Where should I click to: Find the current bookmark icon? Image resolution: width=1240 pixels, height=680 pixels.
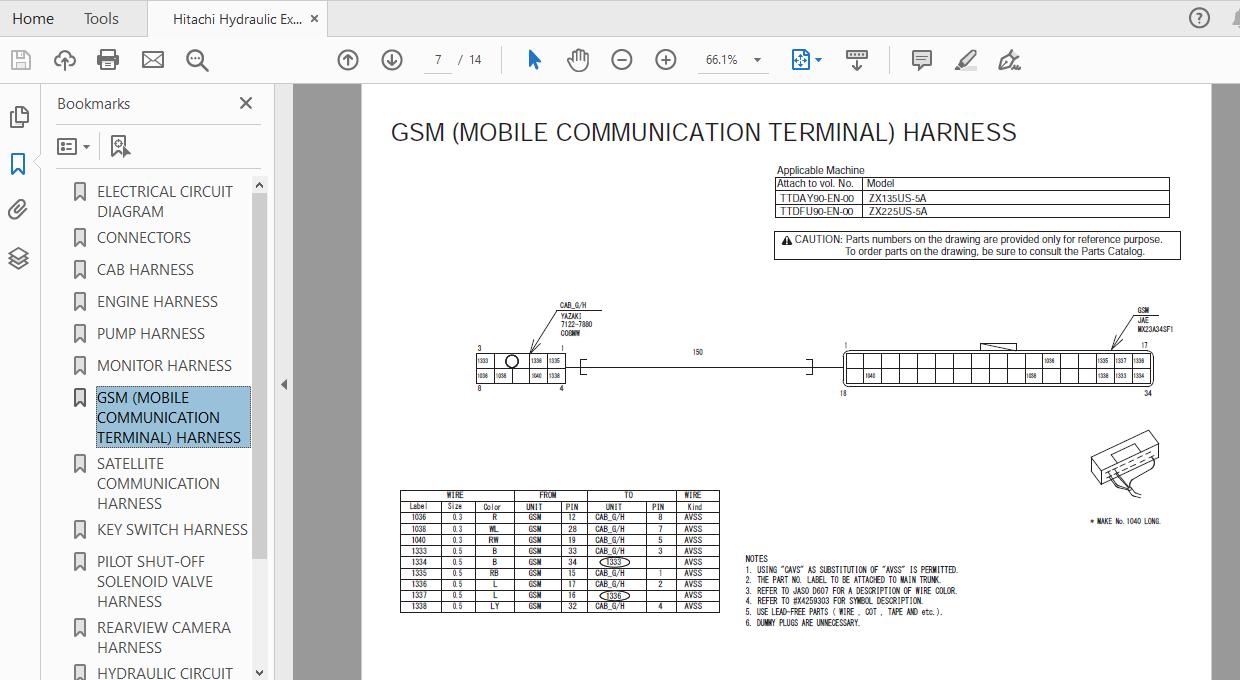(120, 146)
